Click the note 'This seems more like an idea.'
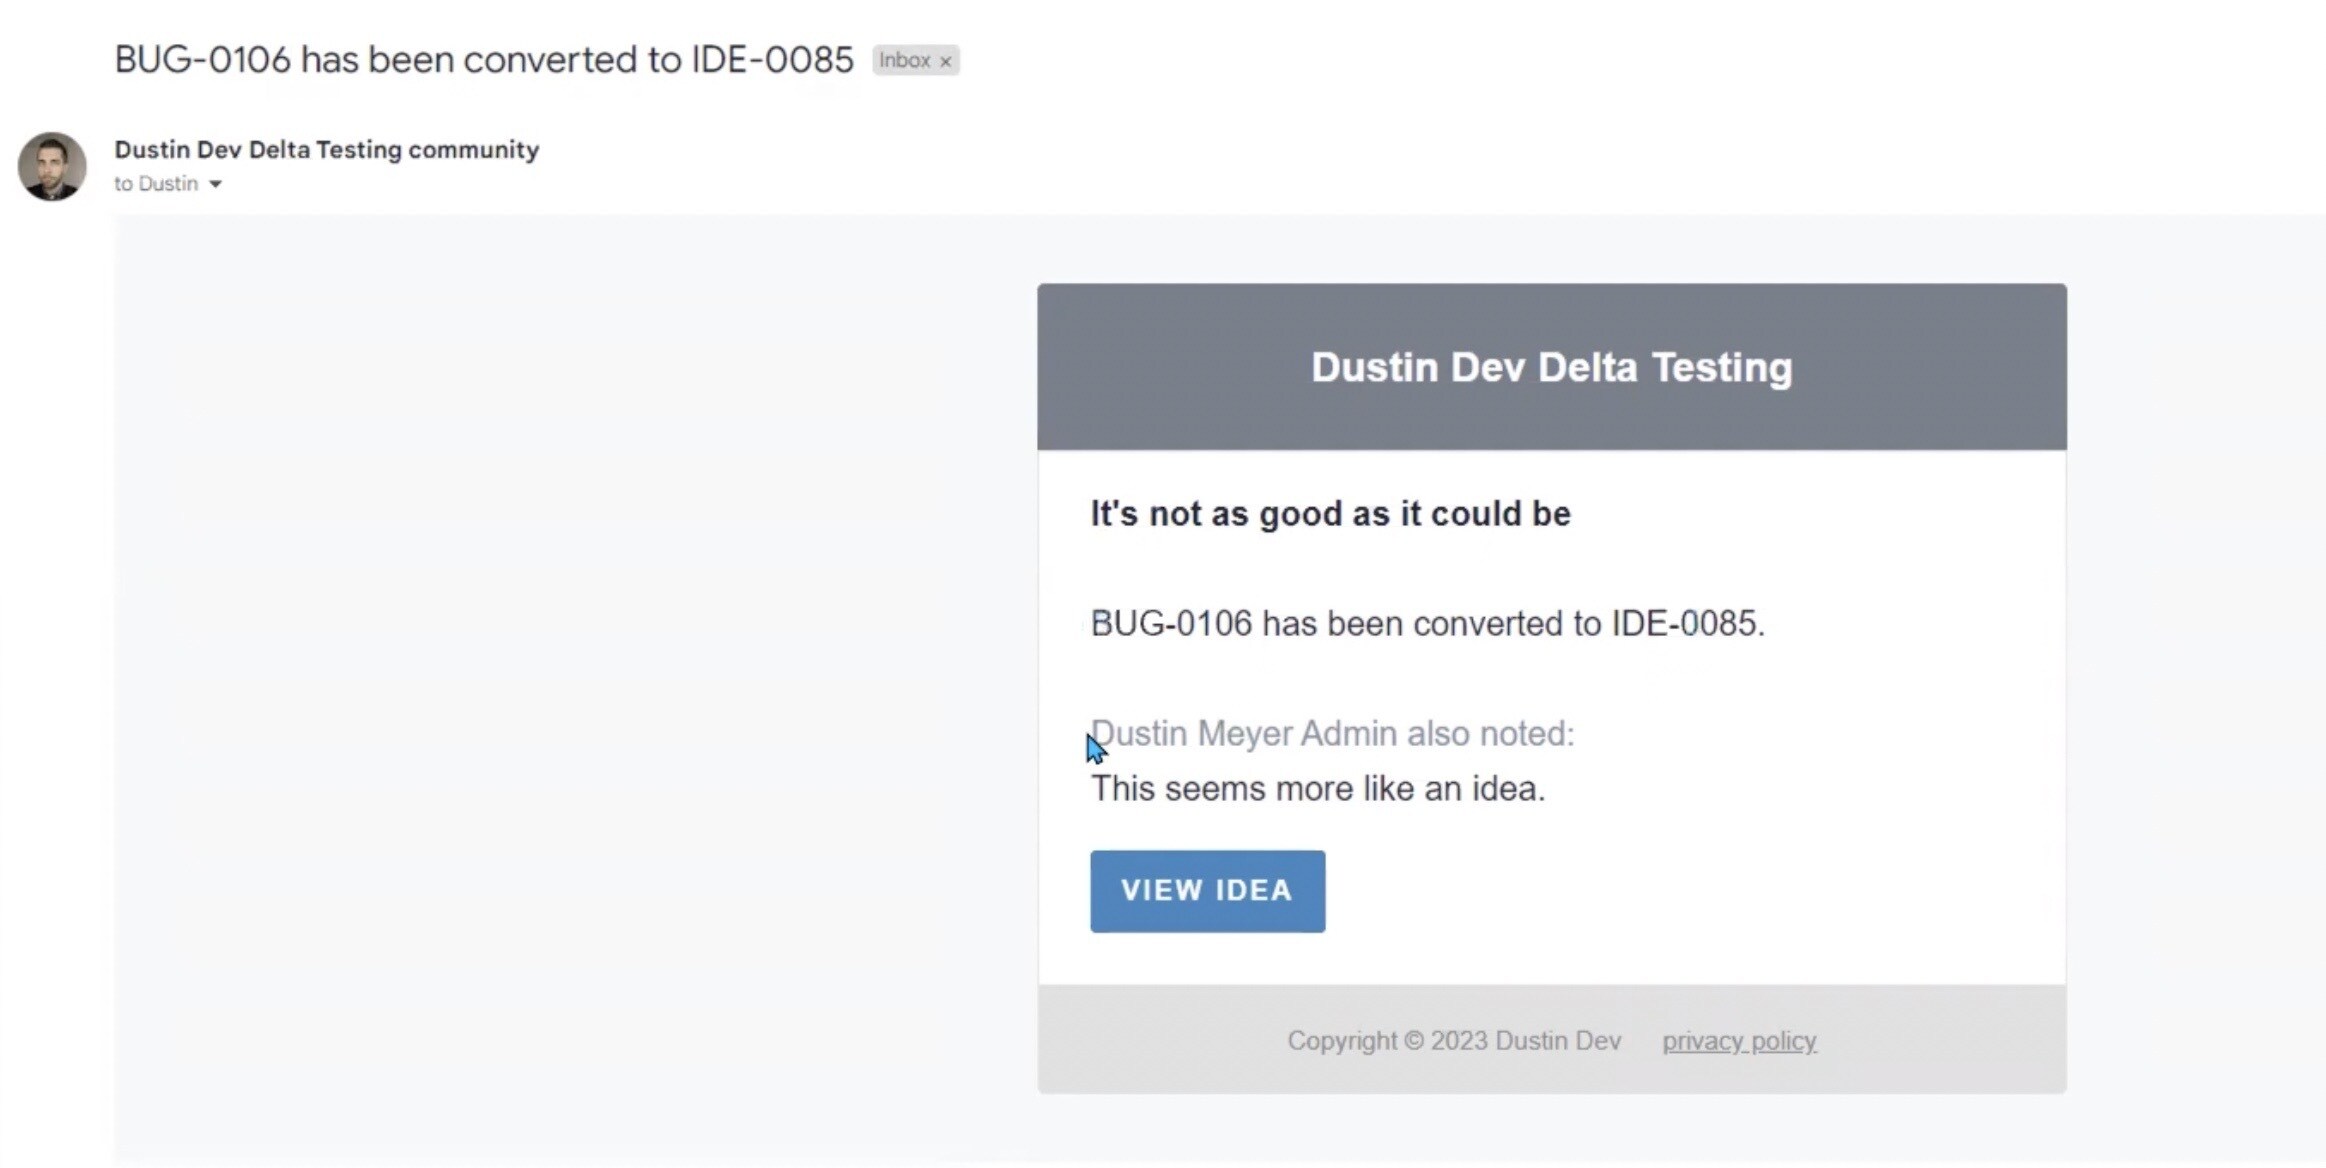Image resolution: width=2326 pixels, height=1168 pixels. 1318,789
